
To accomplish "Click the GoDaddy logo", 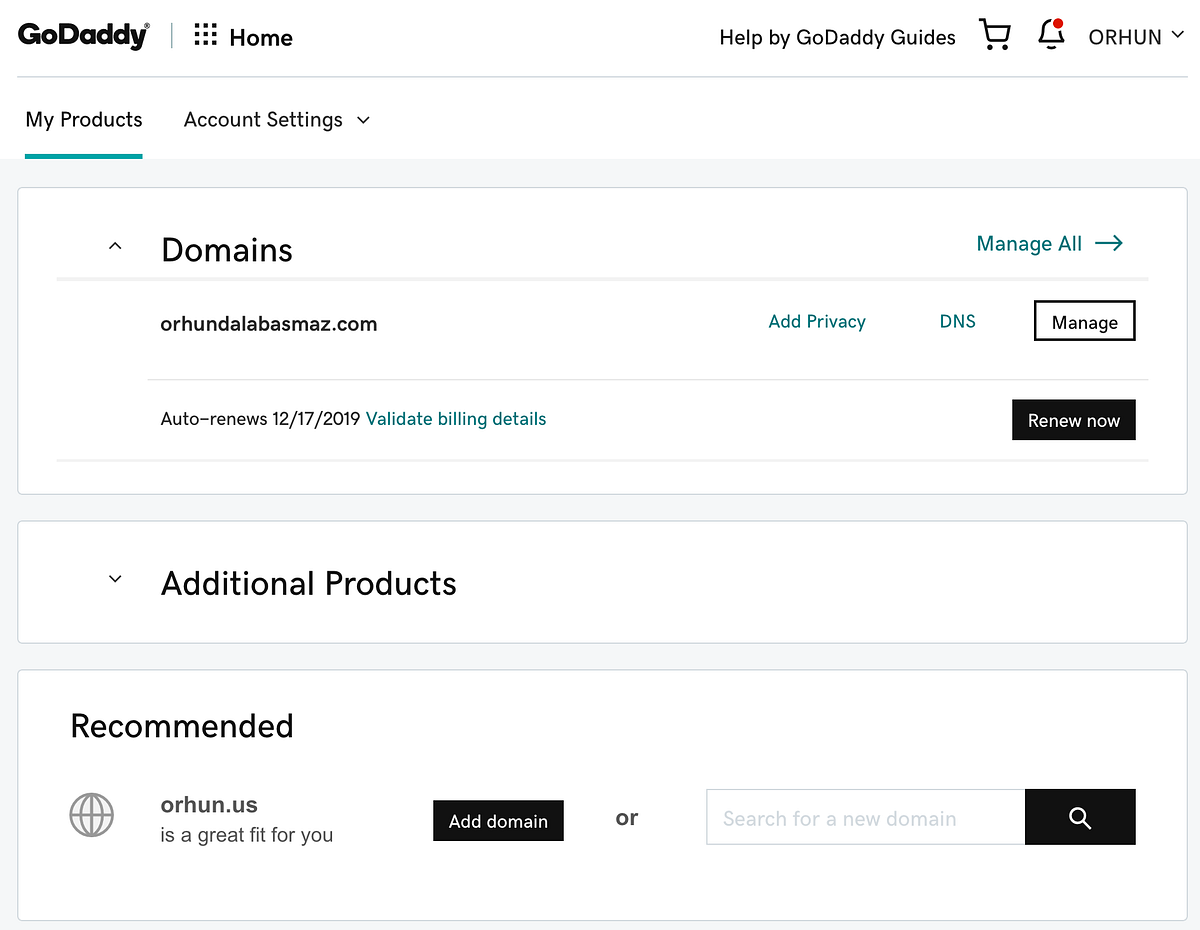I will pyautogui.click(x=83, y=34).
